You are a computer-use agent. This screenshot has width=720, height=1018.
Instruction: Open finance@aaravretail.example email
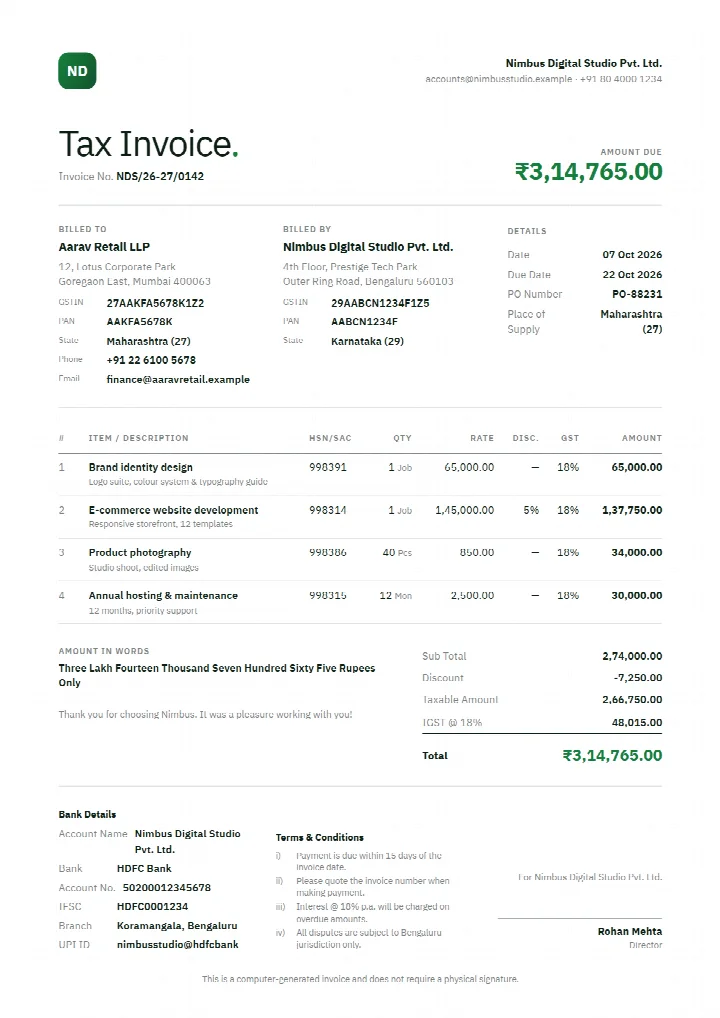pos(178,379)
